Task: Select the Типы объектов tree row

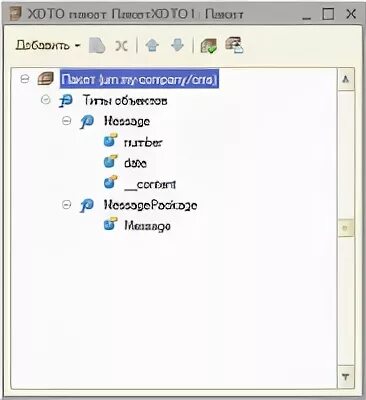Action: tap(125, 100)
